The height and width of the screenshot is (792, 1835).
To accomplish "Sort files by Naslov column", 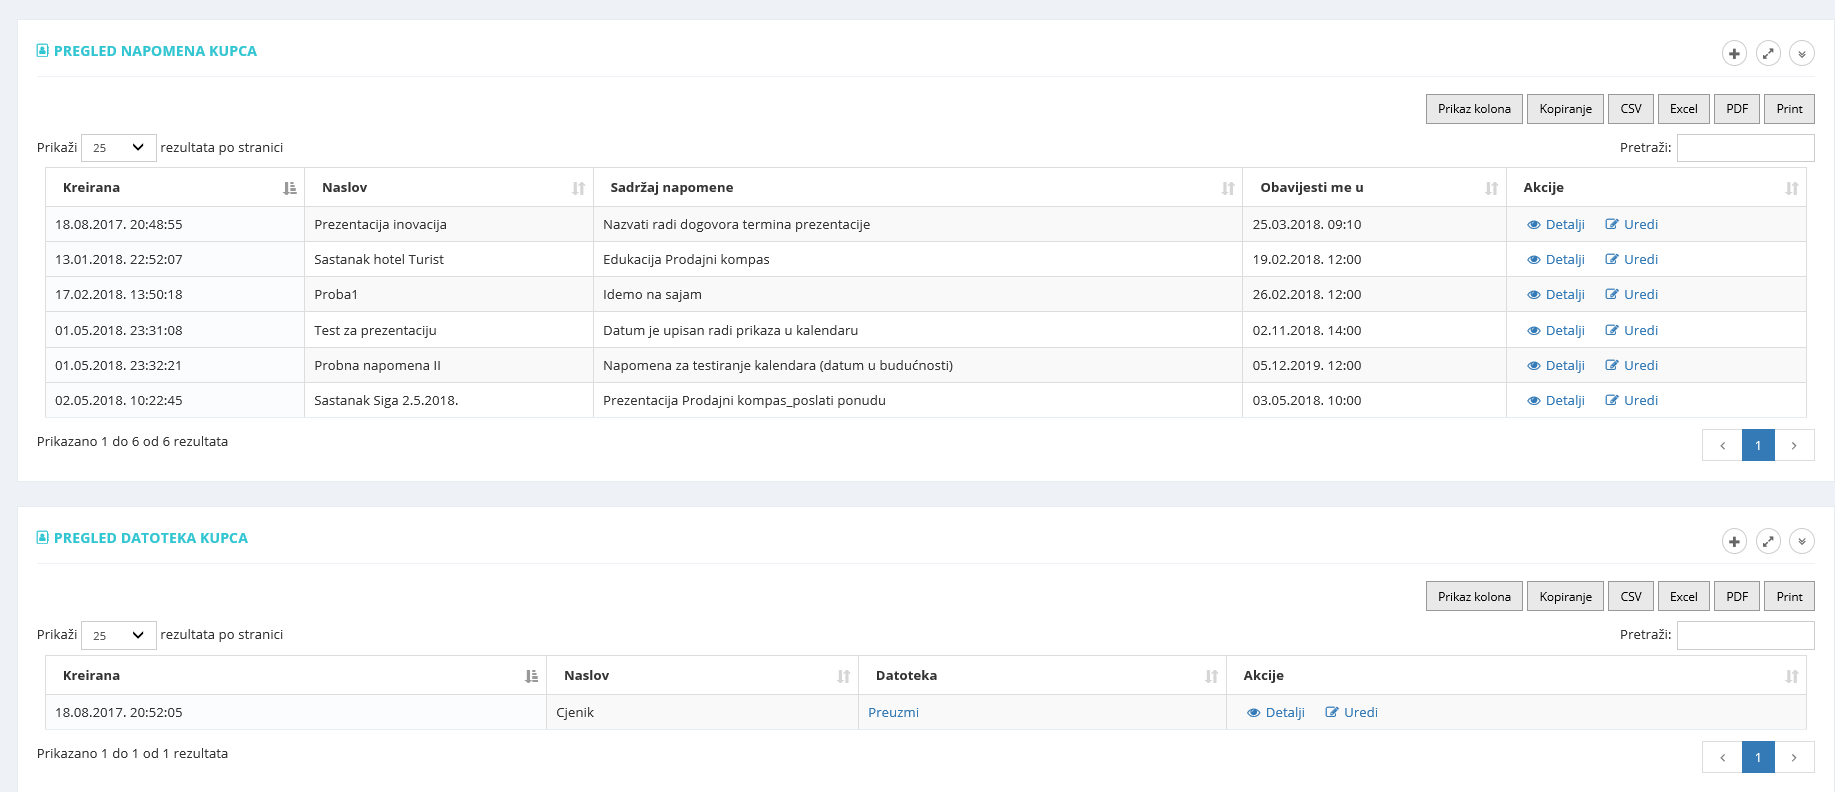I will (x=703, y=676).
